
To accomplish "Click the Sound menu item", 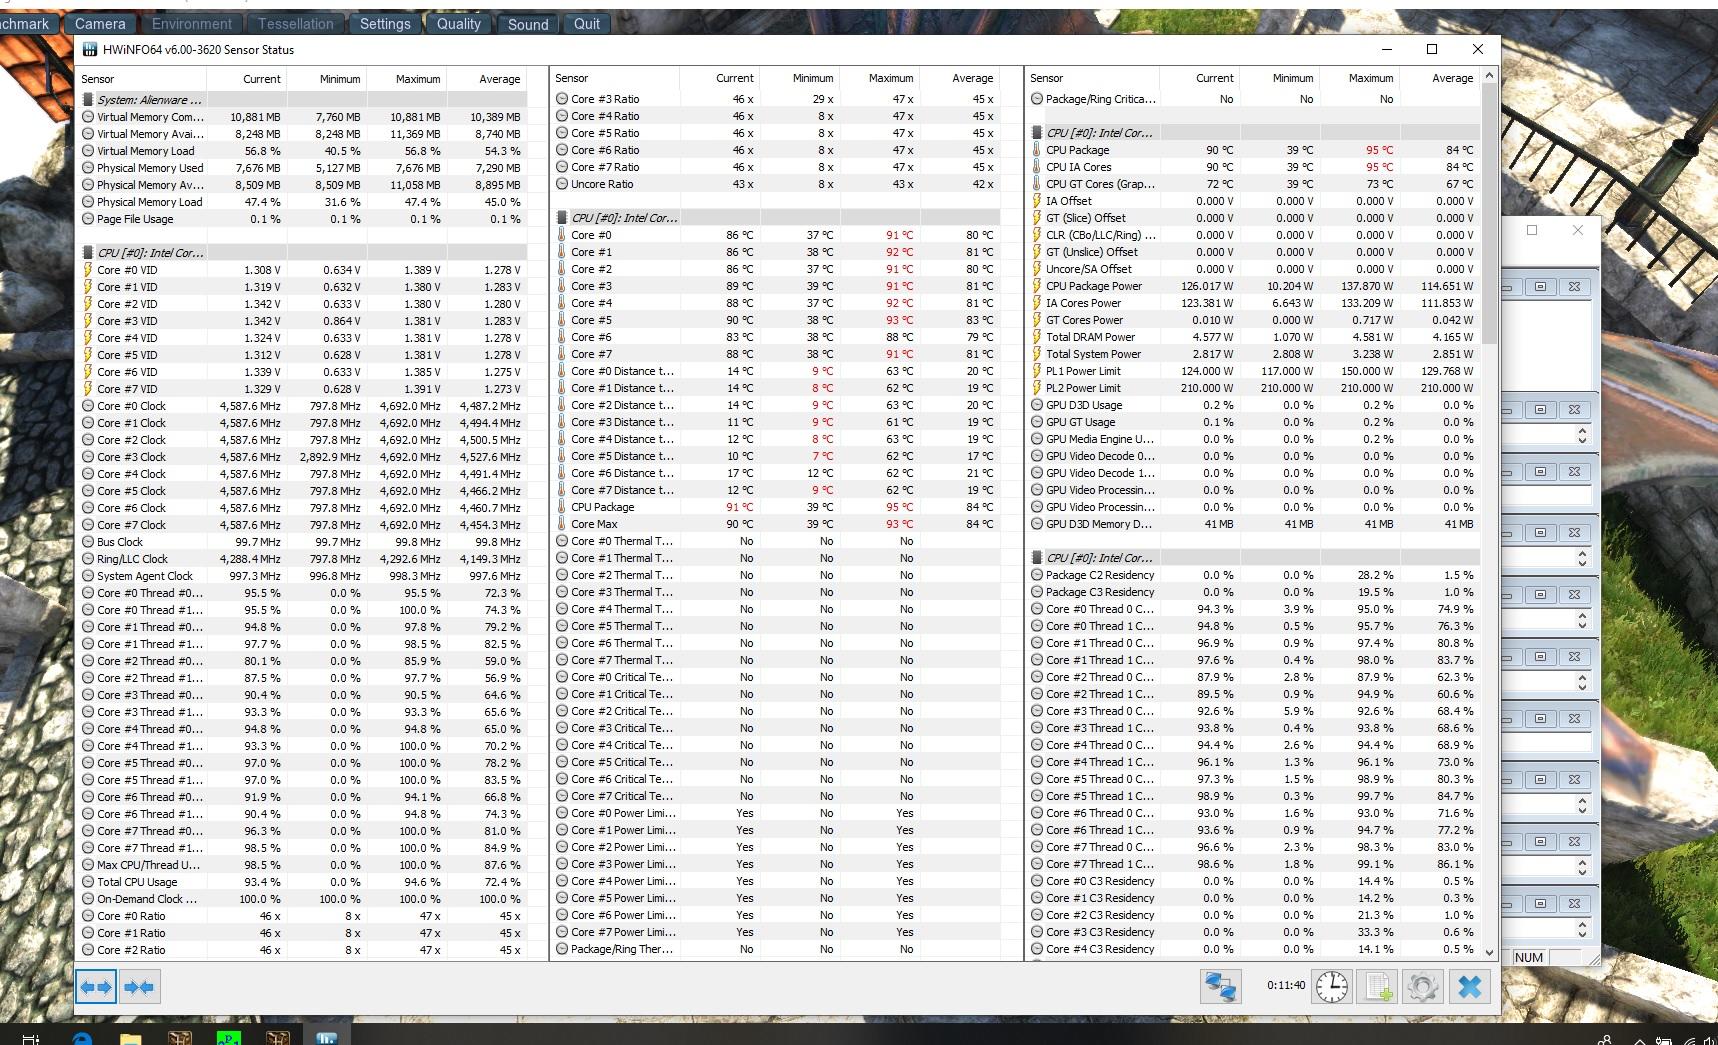I will (x=527, y=23).
